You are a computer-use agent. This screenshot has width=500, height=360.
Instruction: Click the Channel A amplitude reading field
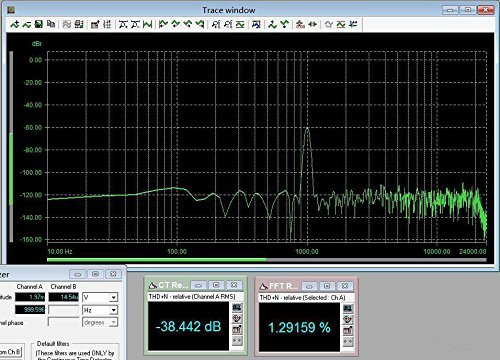coord(30,297)
